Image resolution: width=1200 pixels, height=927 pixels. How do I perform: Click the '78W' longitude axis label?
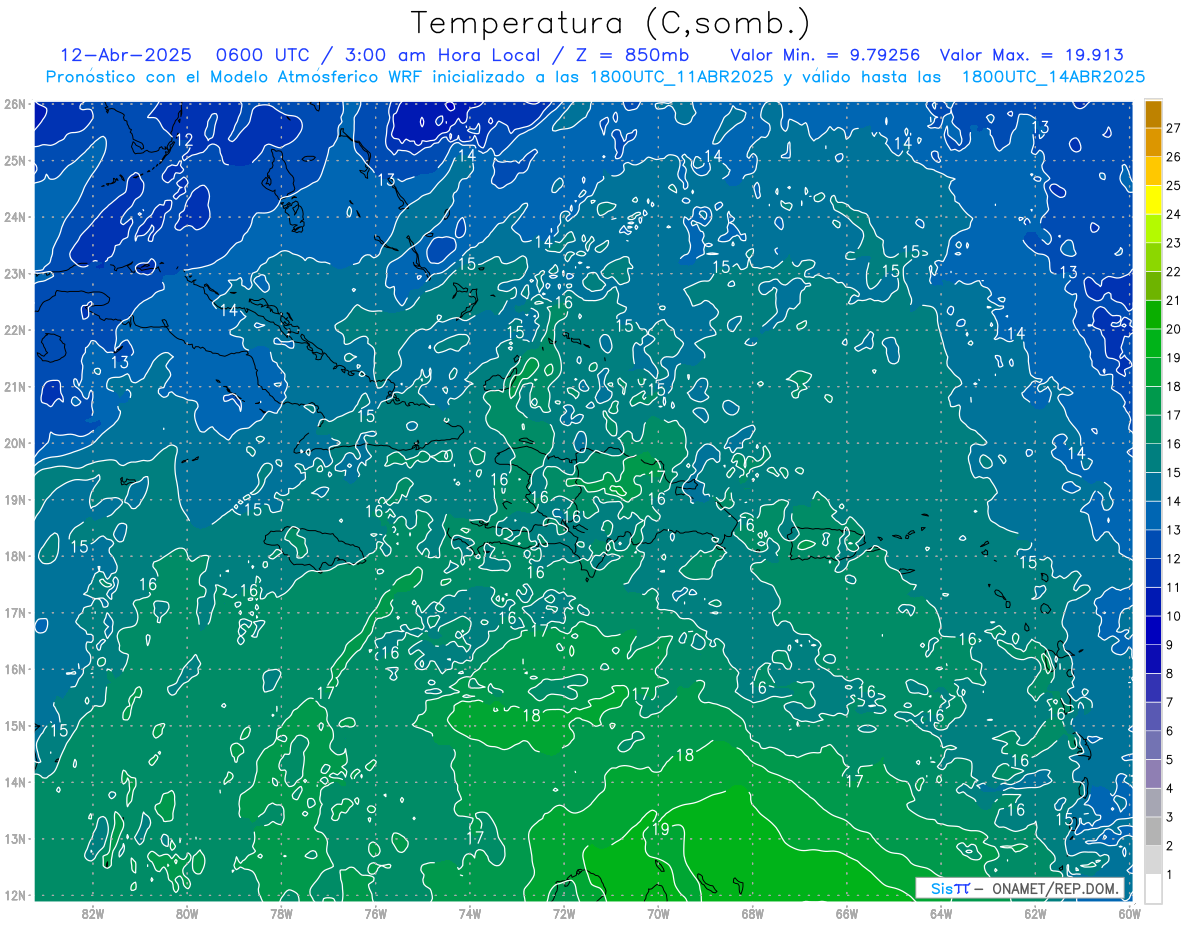[x=281, y=913]
